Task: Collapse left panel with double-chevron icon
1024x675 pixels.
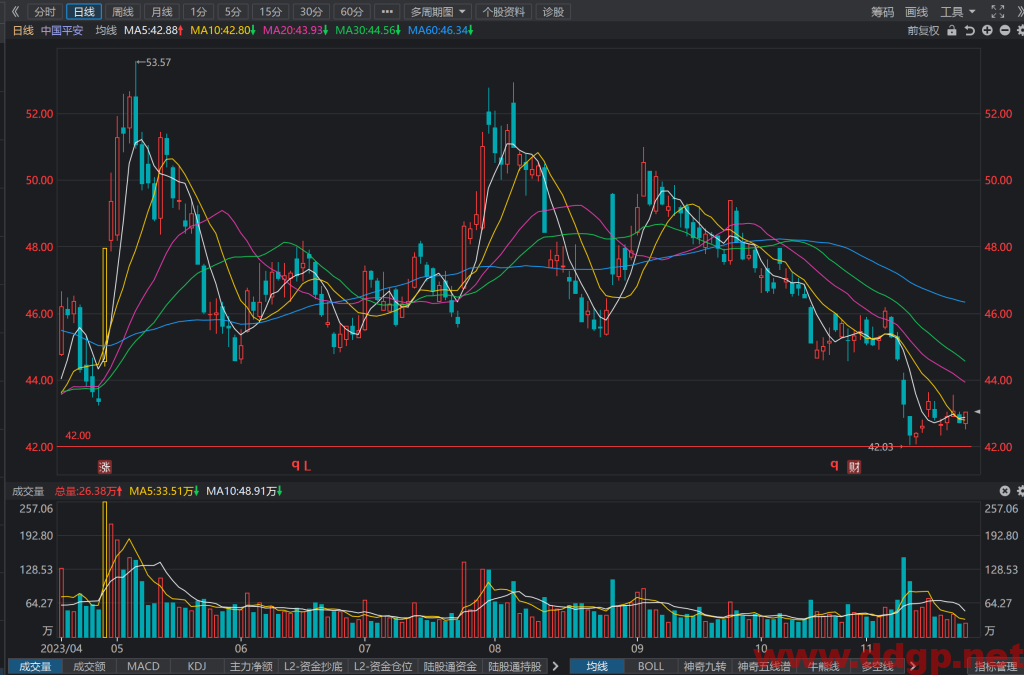Action: 16,12
